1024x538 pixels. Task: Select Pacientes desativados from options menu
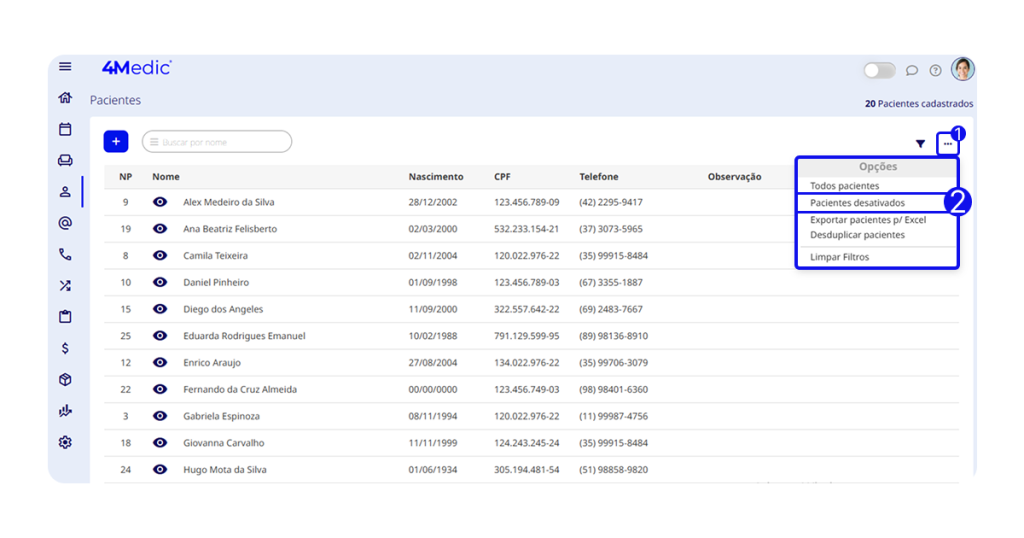tap(857, 203)
